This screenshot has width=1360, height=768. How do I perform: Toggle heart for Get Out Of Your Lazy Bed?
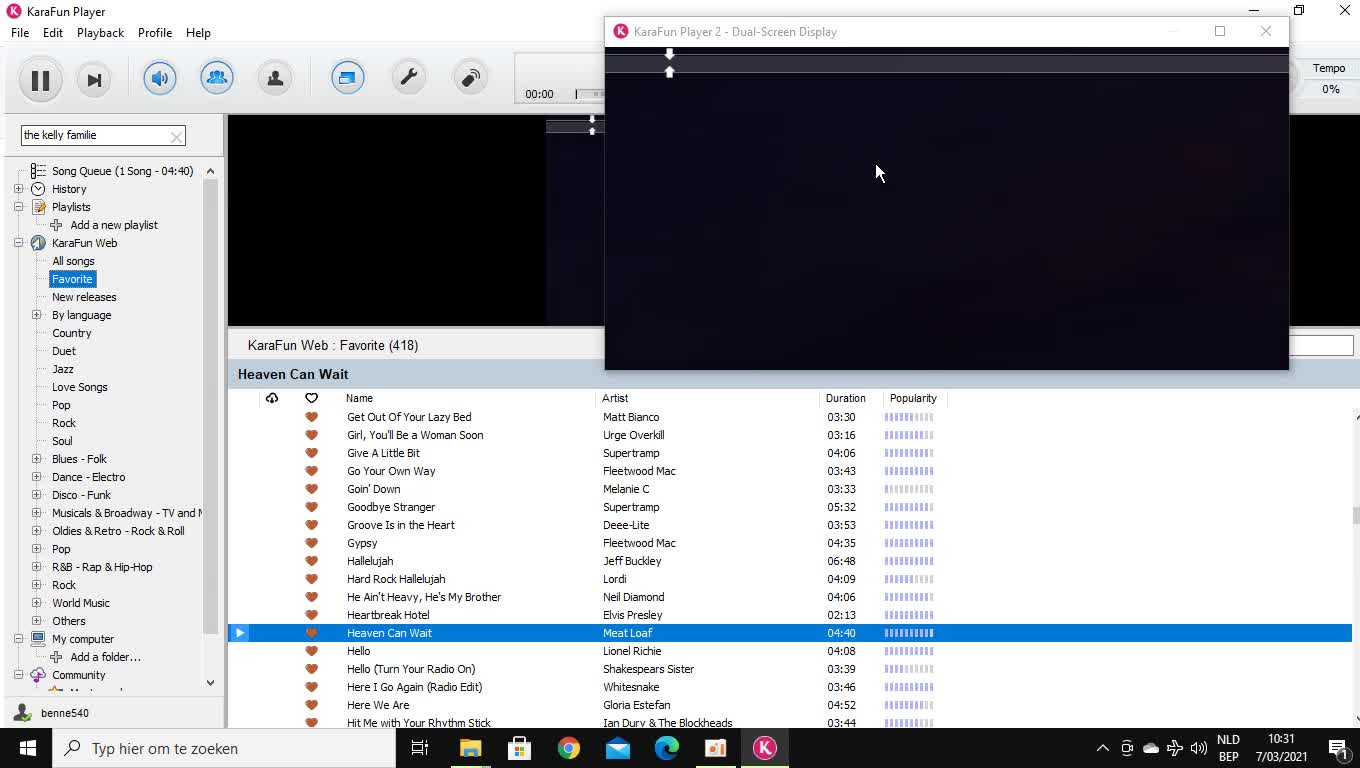(x=311, y=417)
